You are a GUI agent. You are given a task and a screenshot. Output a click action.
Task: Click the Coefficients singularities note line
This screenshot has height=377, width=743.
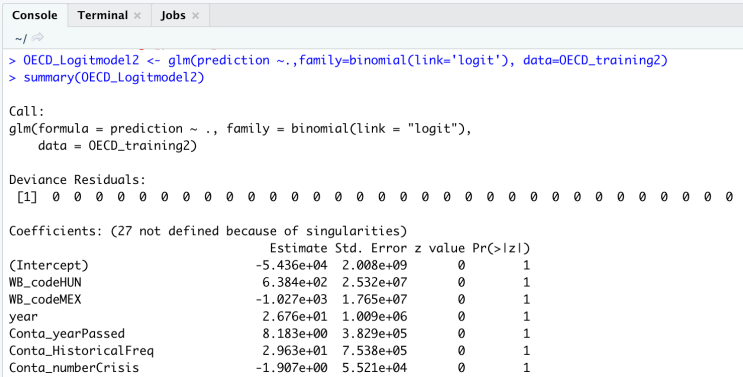208,231
